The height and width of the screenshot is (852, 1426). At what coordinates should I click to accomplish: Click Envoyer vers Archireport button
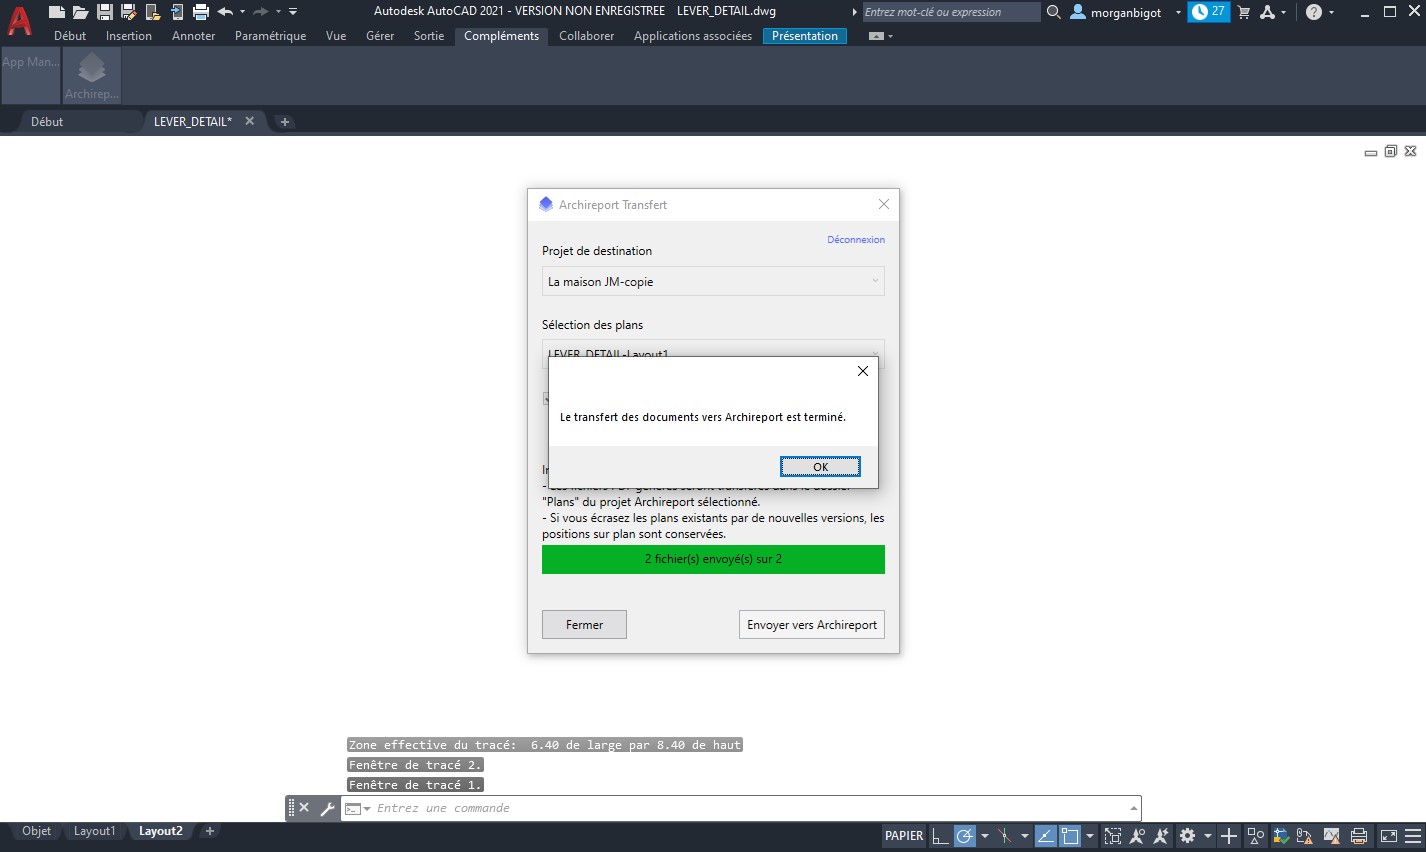pyautogui.click(x=812, y=625)
